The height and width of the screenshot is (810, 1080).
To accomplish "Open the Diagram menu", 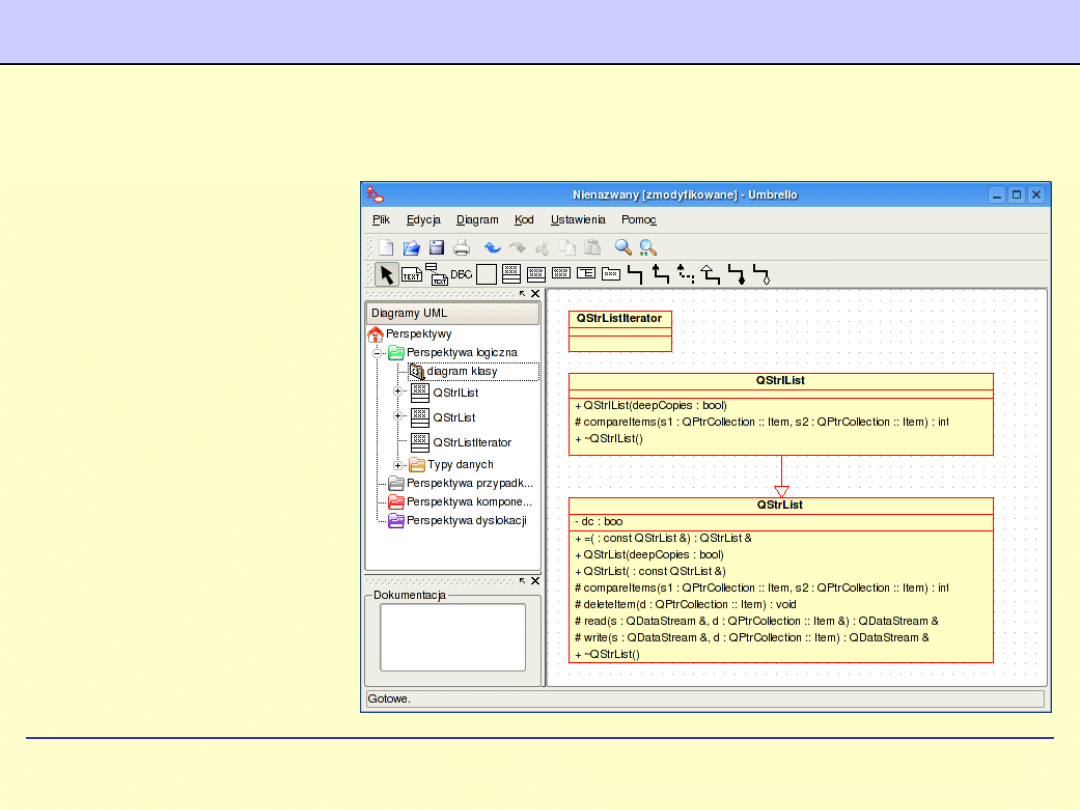I will pos(477,220).
